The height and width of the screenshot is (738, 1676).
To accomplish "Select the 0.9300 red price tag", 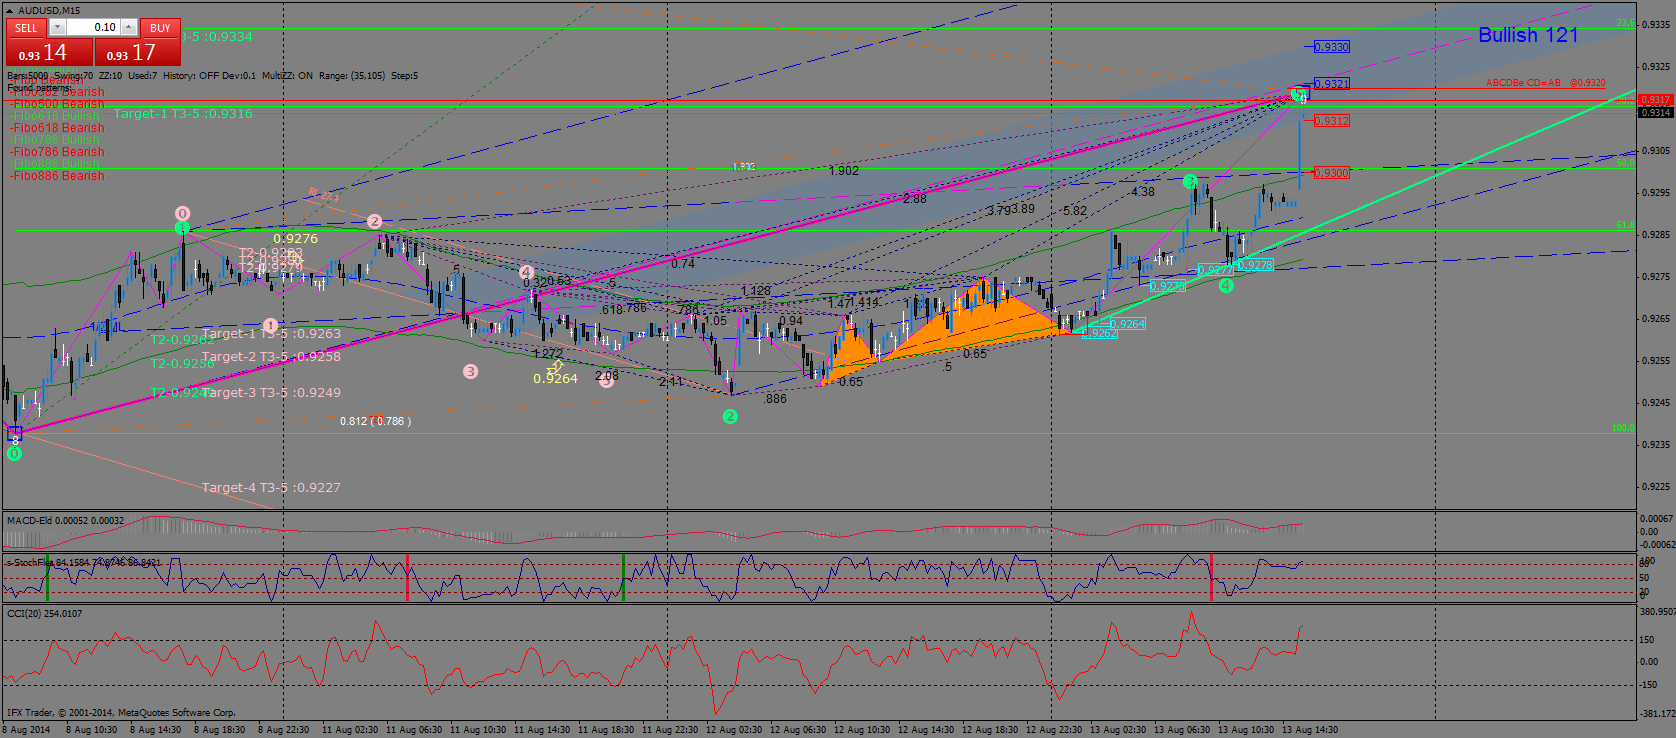I will 1331,173.
